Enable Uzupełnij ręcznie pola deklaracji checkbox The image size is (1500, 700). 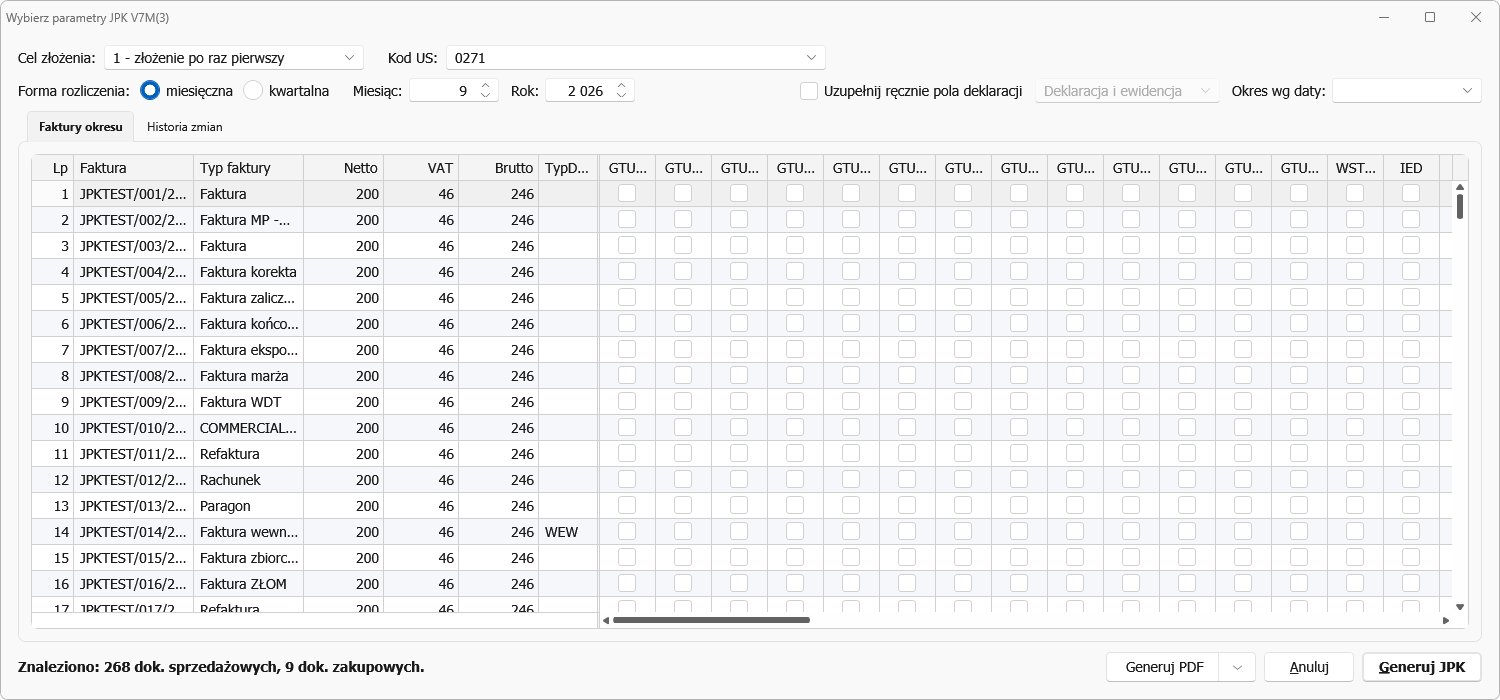(x=810, y=91)
